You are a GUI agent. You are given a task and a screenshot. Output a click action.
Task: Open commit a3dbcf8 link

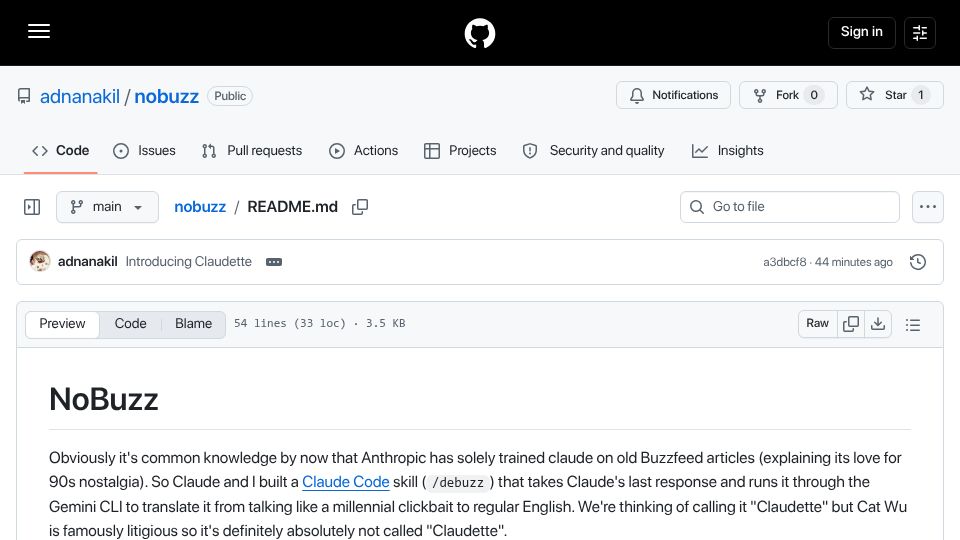click(x=784, y=262)
